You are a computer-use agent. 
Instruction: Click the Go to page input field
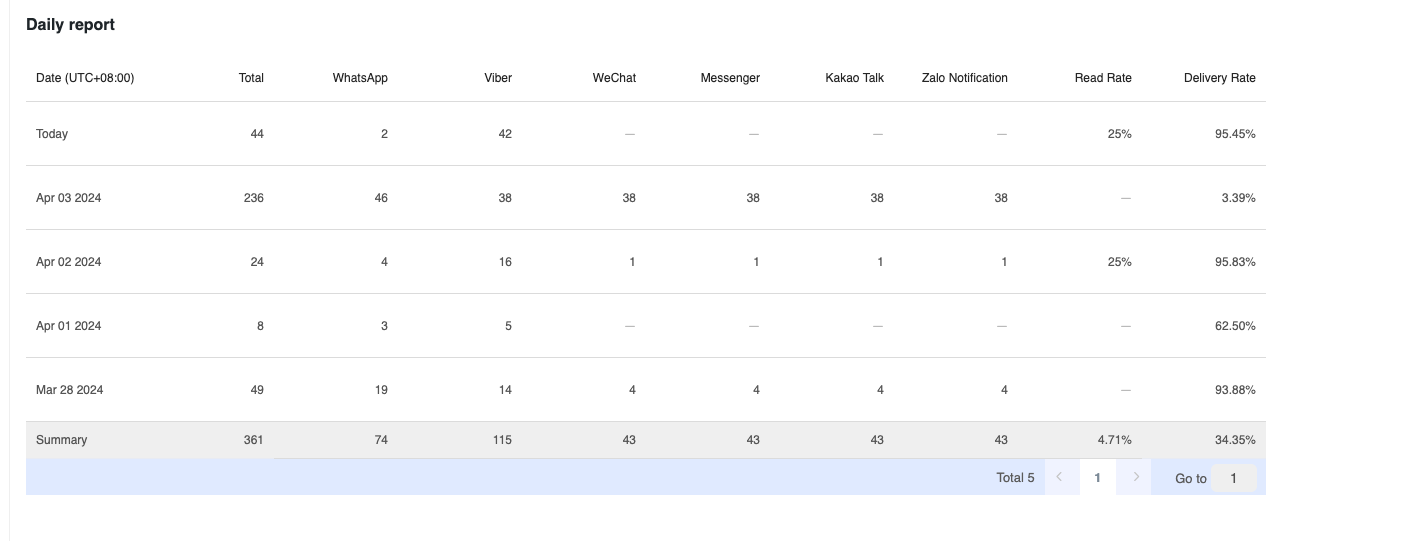pyautogui.click(x=1233, y=478)
